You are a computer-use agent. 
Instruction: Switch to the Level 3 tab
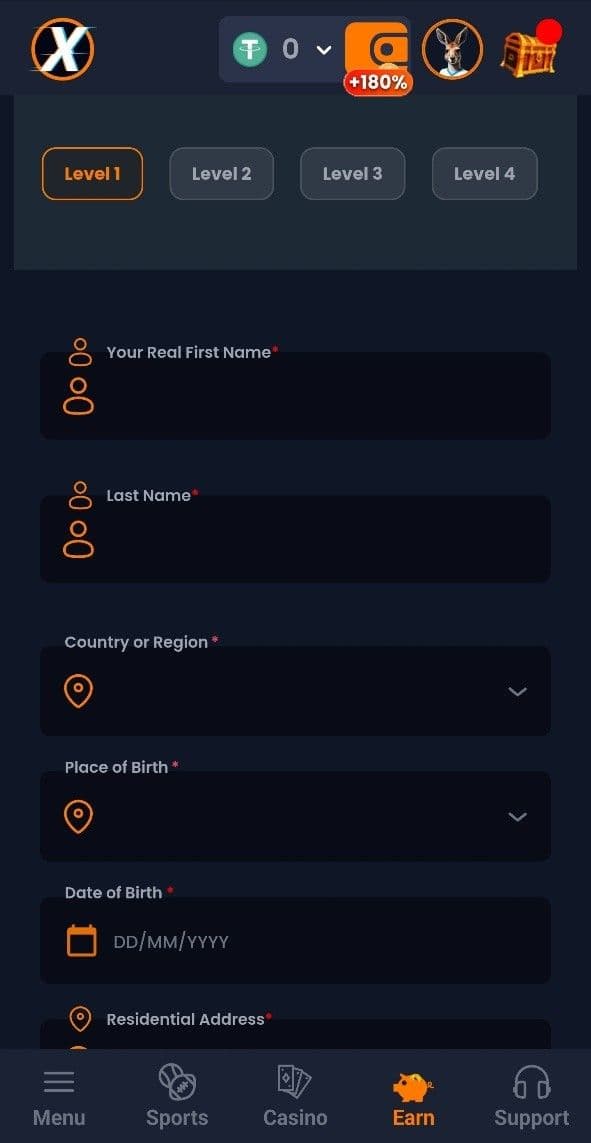click(352, 173)
